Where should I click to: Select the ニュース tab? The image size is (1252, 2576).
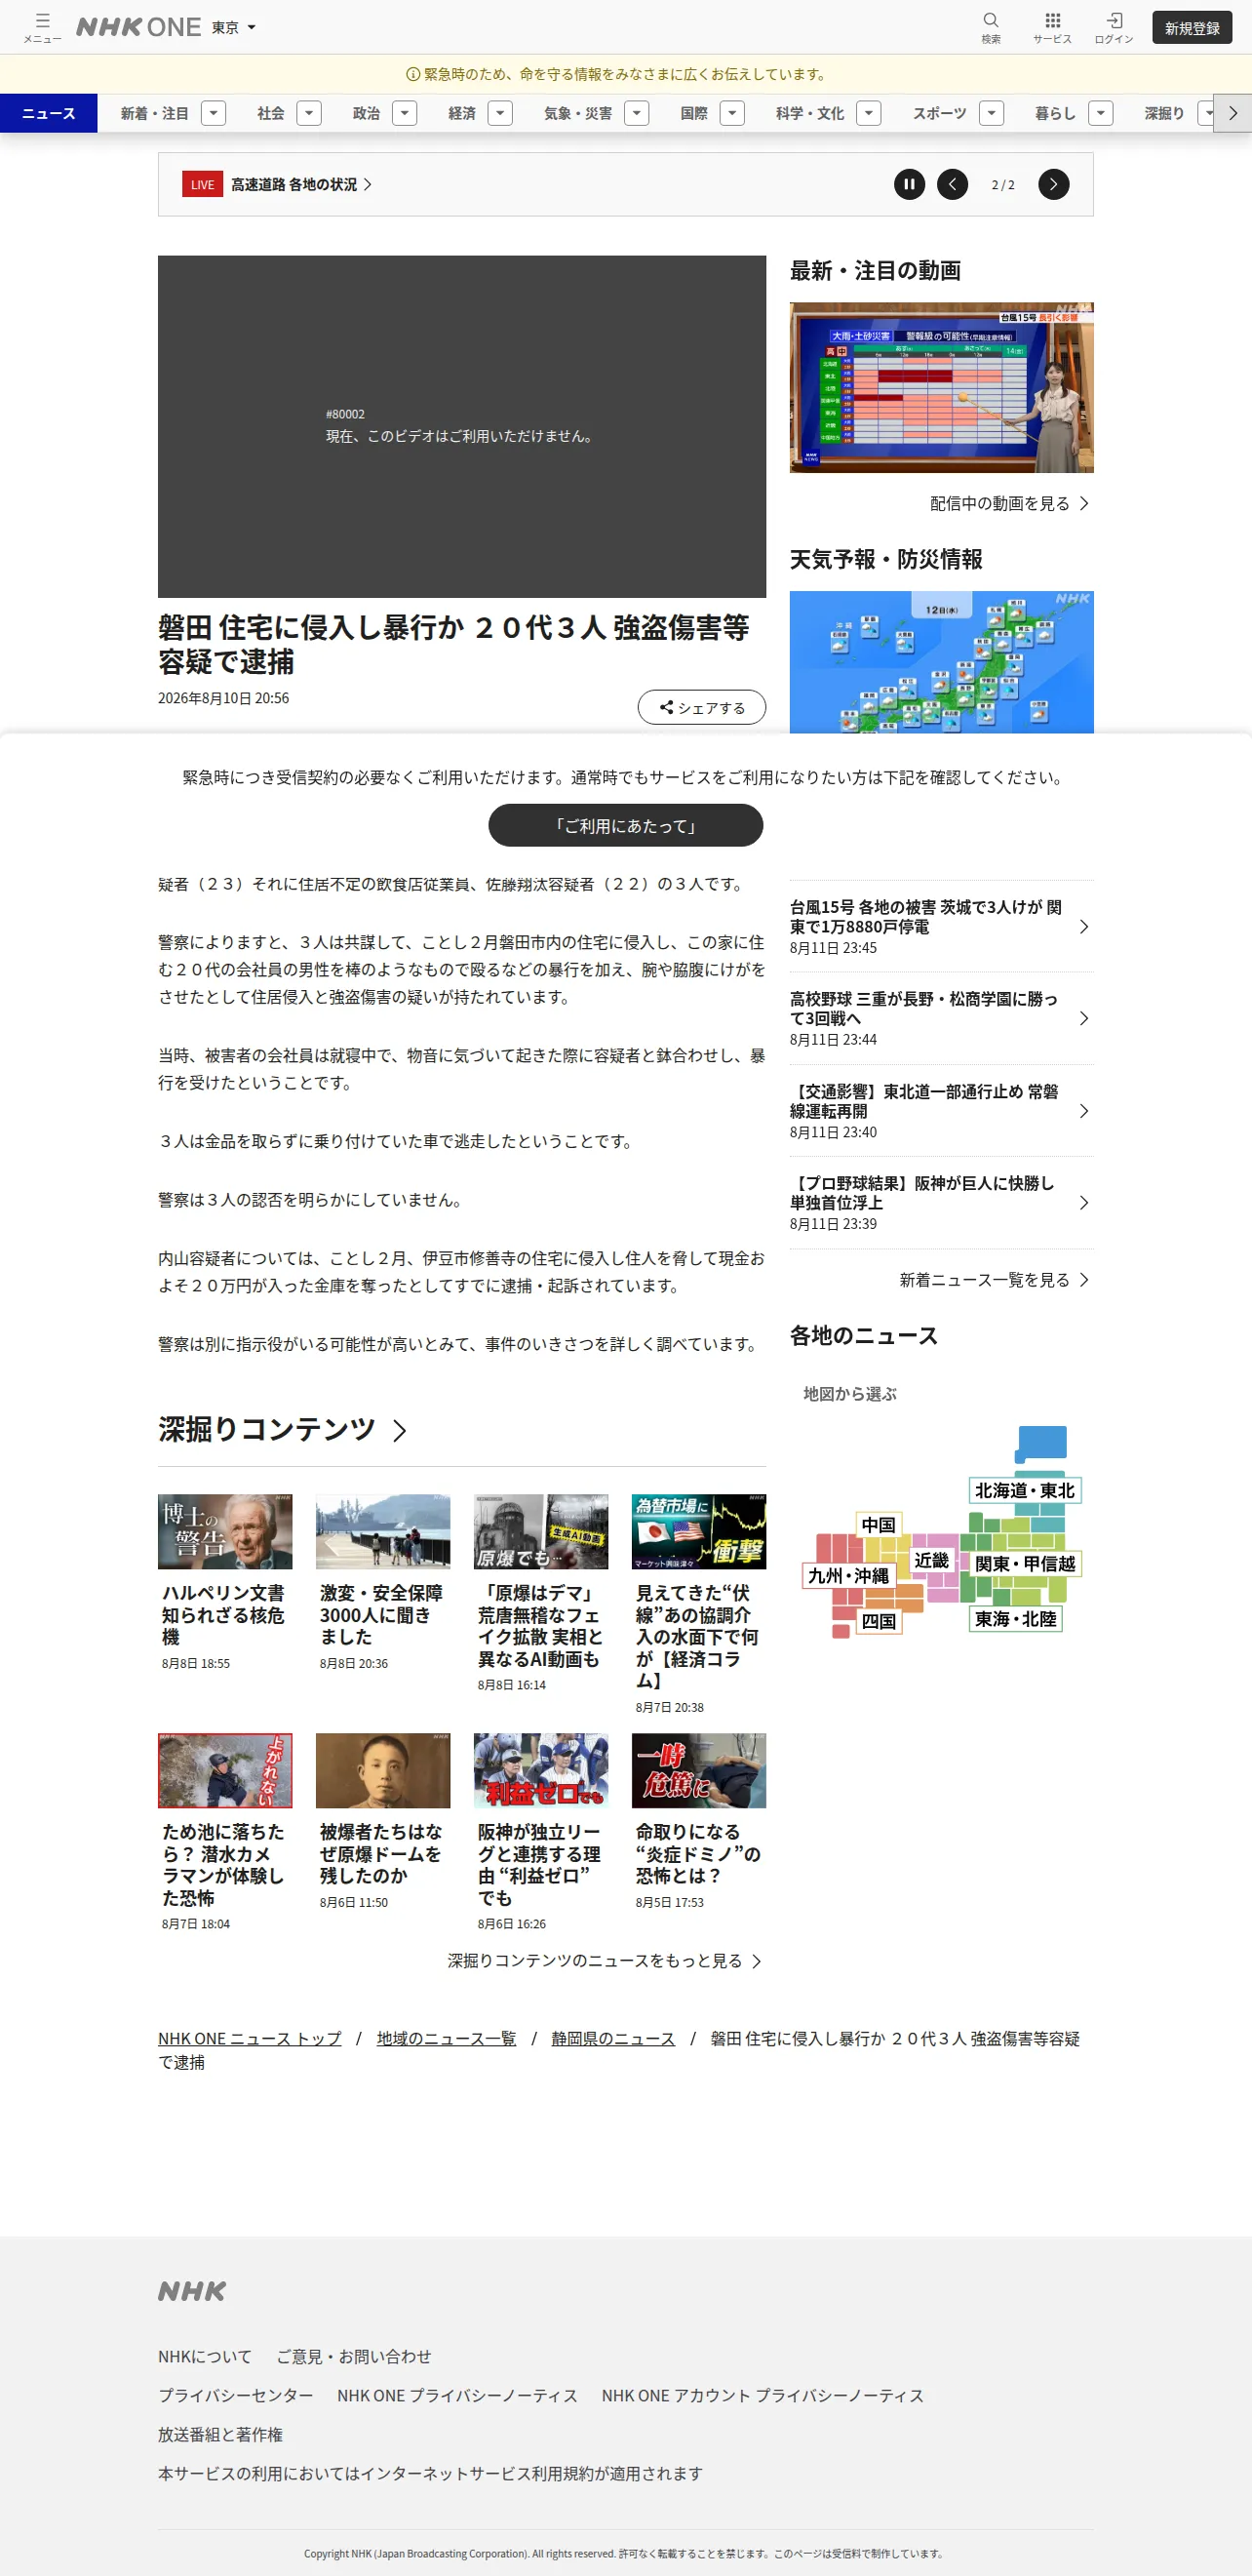click(x=48, y=113)
